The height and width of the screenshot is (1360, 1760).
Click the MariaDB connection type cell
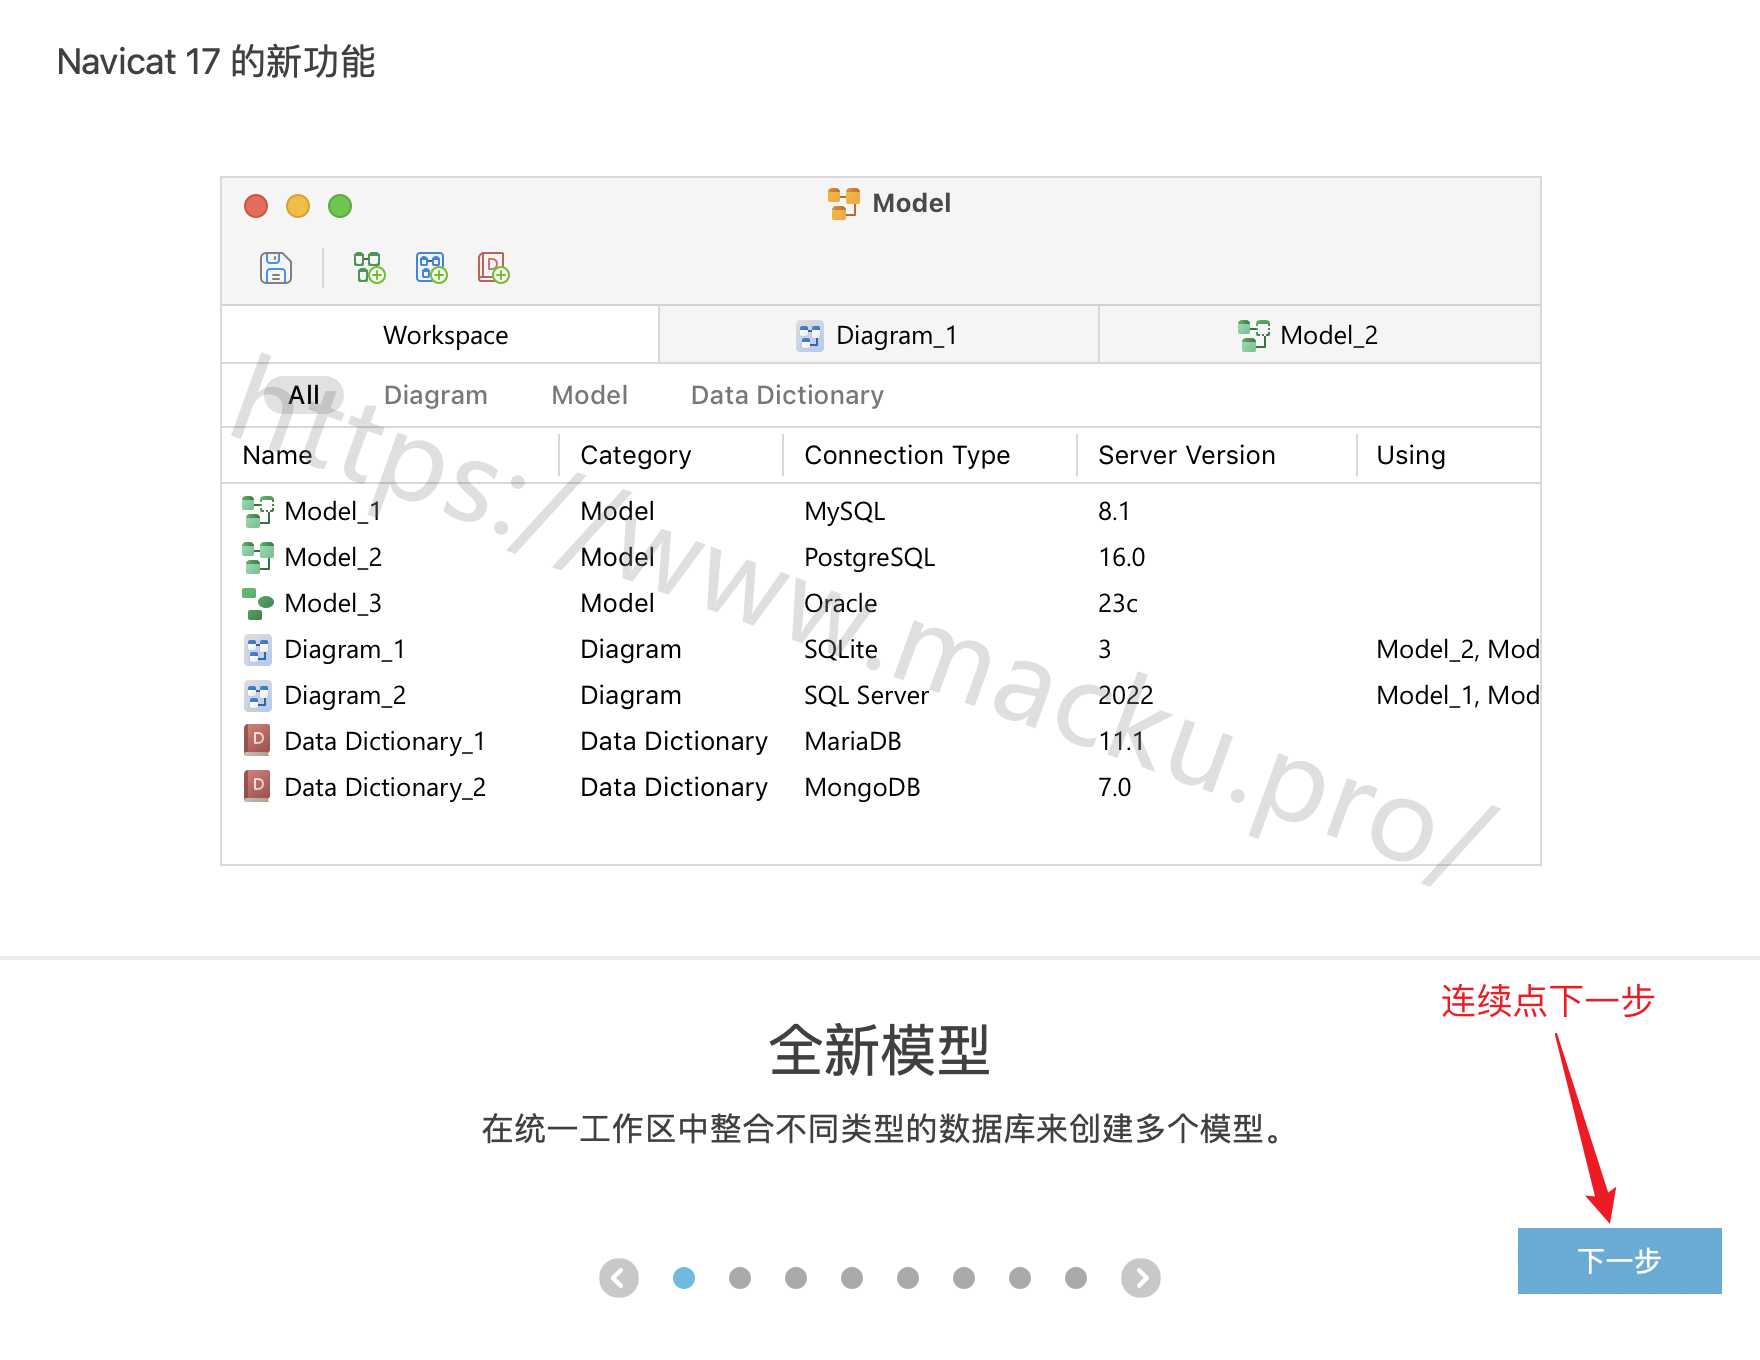click(853, 741)
